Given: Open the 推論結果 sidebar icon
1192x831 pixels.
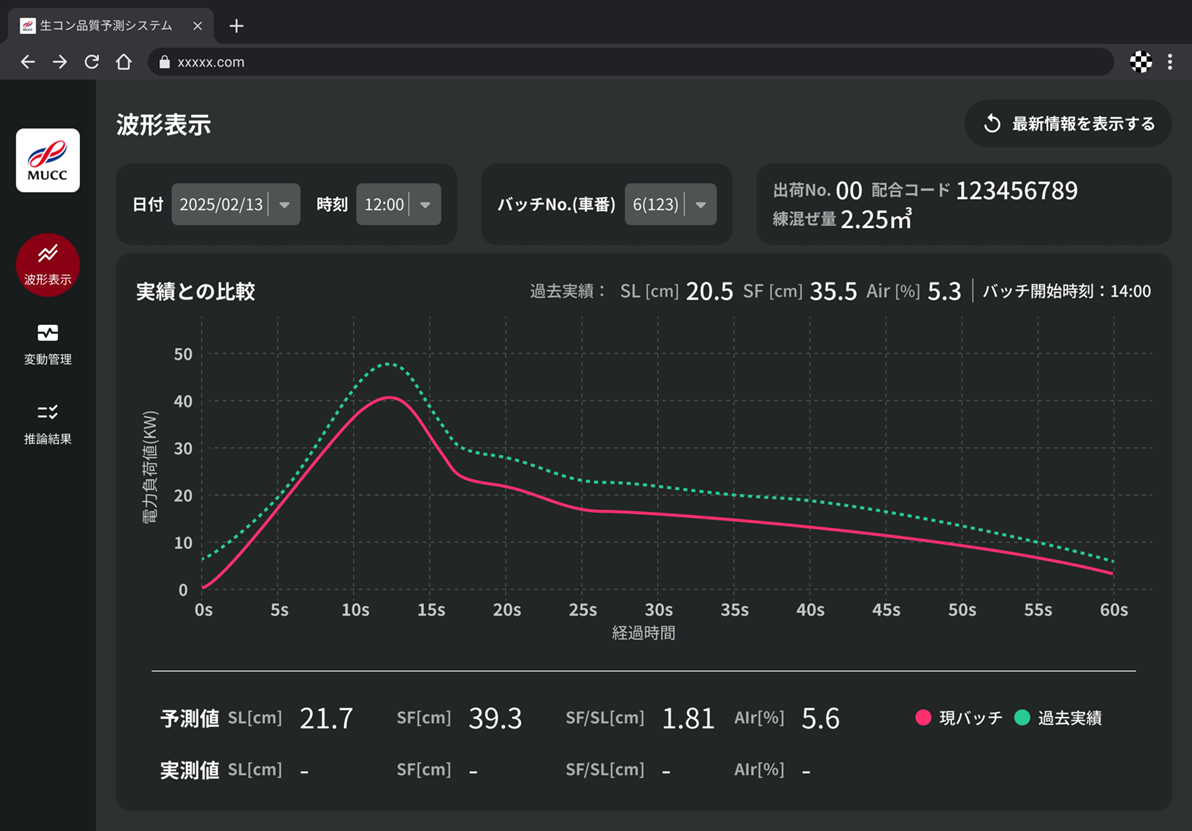Looking at the screenshot, I should (48, 423).
